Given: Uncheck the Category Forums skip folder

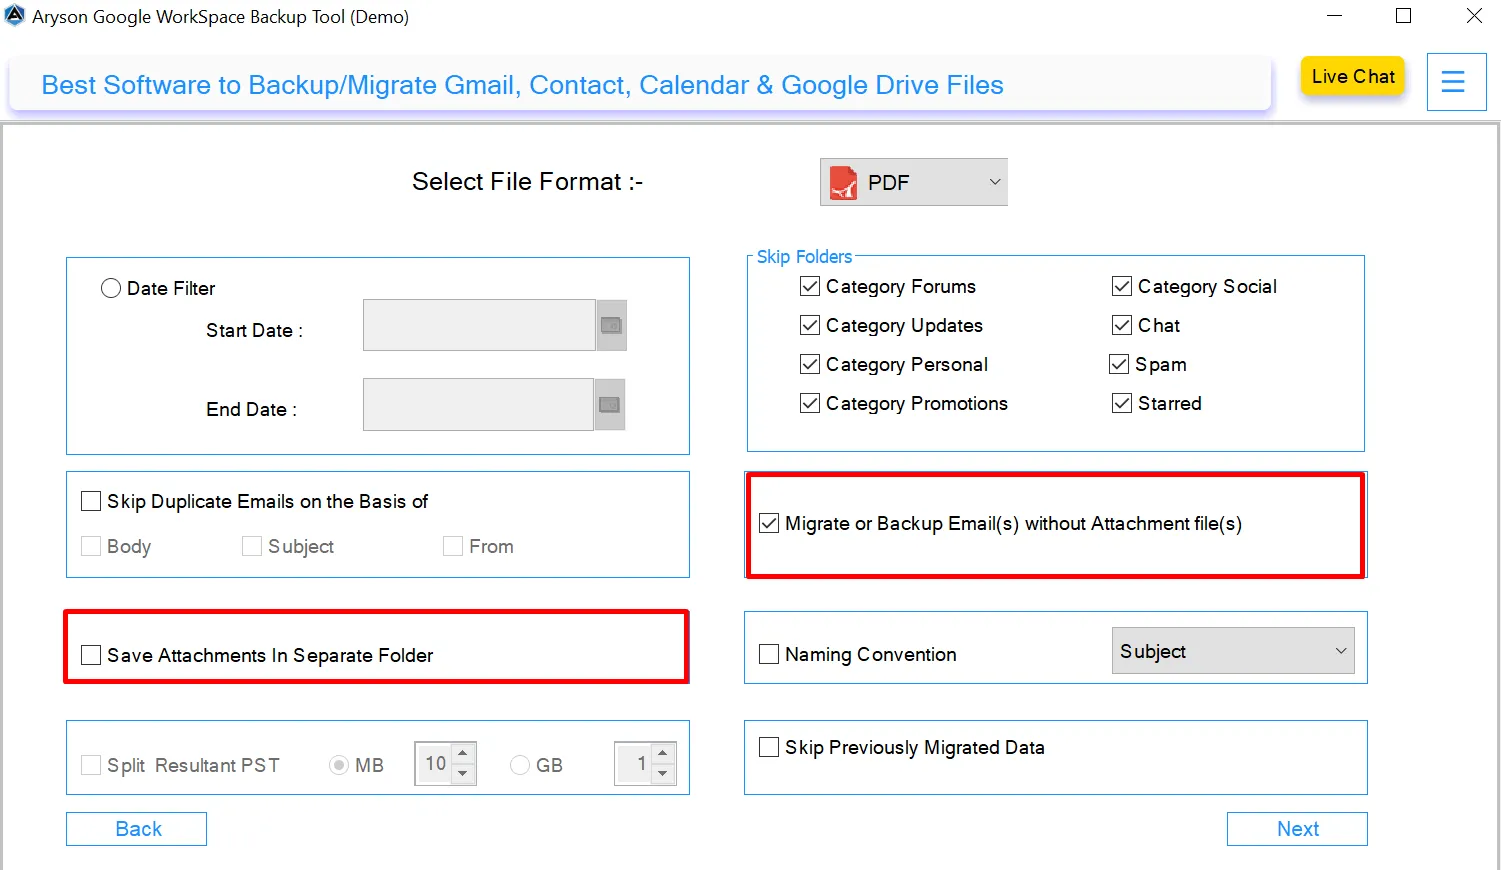Looking at the screenshot, I should click(809, 286).
